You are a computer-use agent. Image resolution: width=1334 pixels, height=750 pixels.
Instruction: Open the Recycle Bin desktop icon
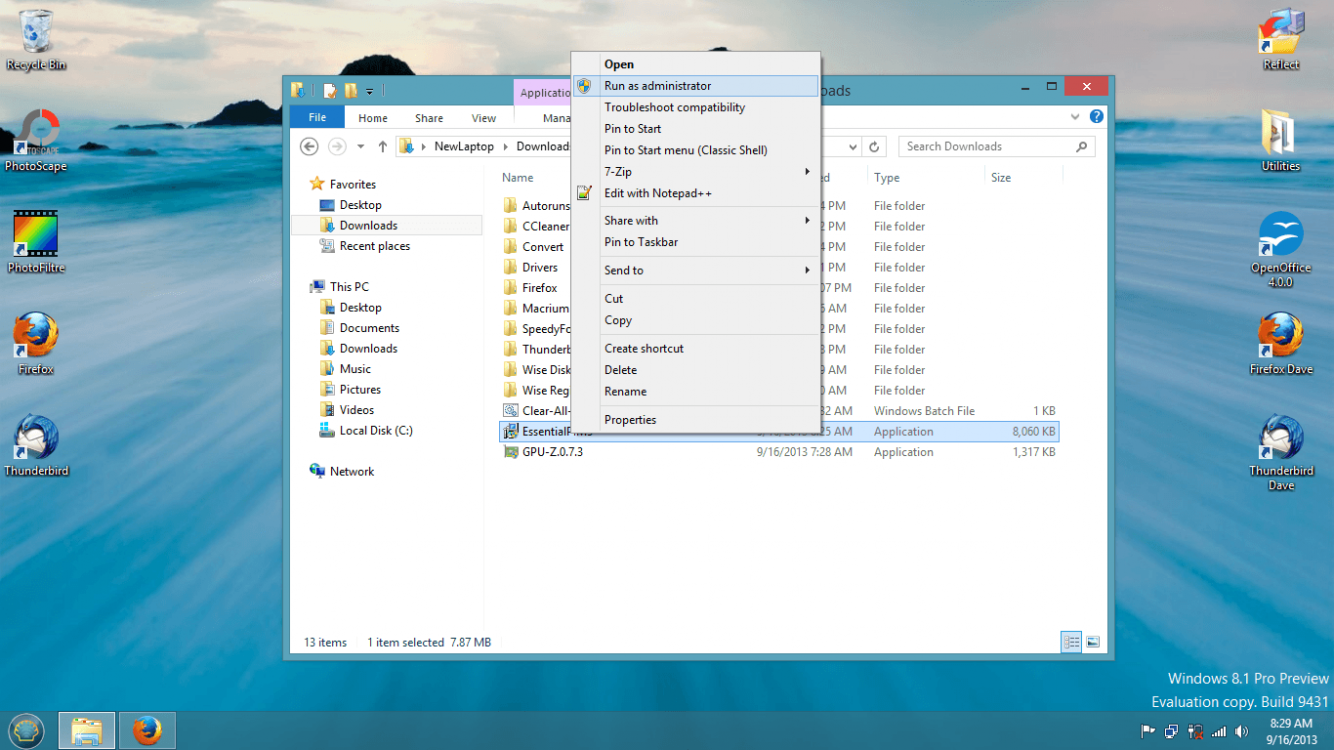(x=36, y=40)
